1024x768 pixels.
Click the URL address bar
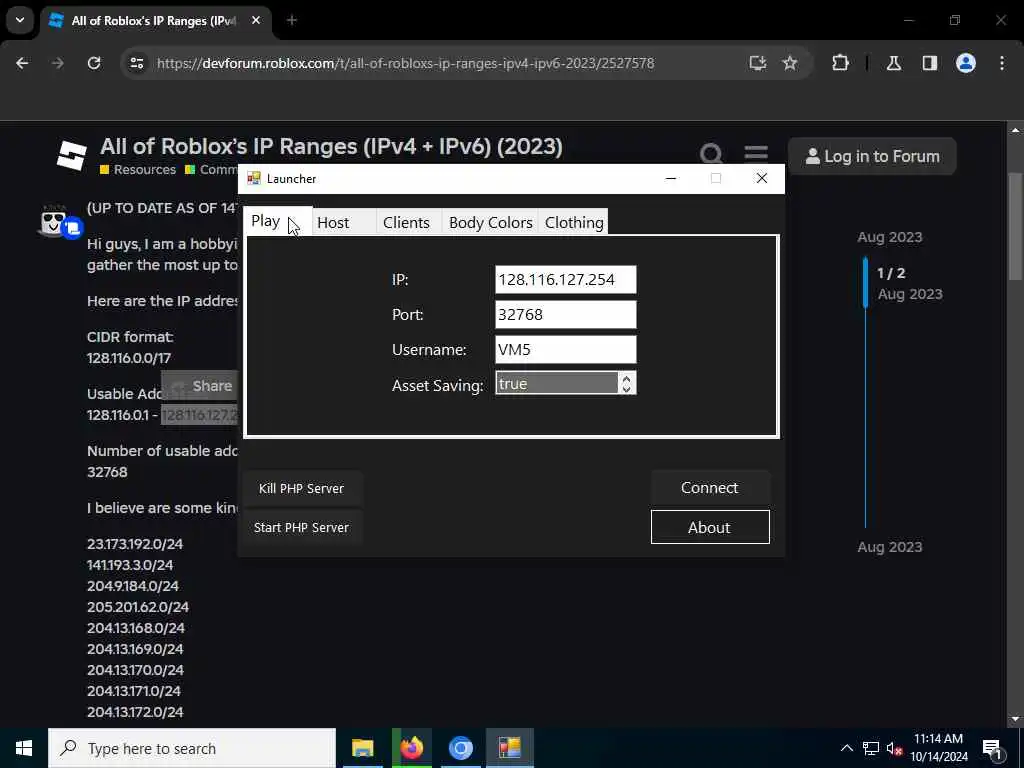(x=405, y=63)
